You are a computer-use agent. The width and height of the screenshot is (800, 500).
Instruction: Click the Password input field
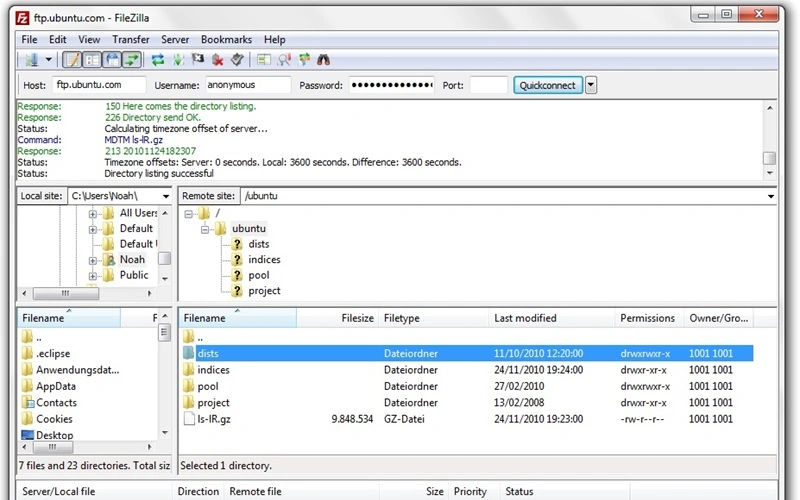point(392,85)
